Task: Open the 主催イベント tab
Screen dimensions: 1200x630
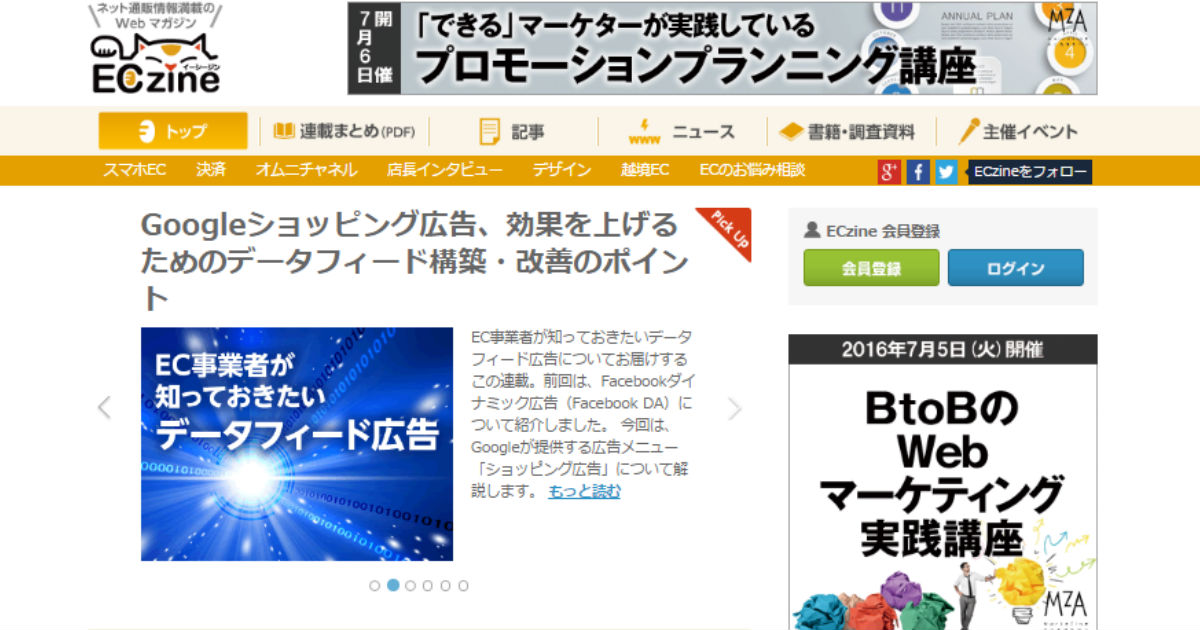Action: (x=1018, y=131)
